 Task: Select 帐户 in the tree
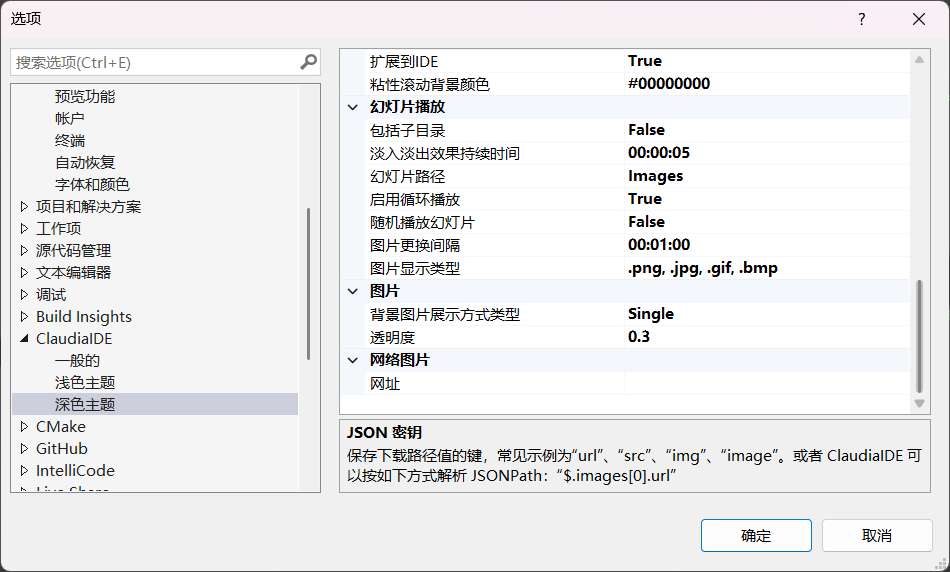click(x=70, y=118)
